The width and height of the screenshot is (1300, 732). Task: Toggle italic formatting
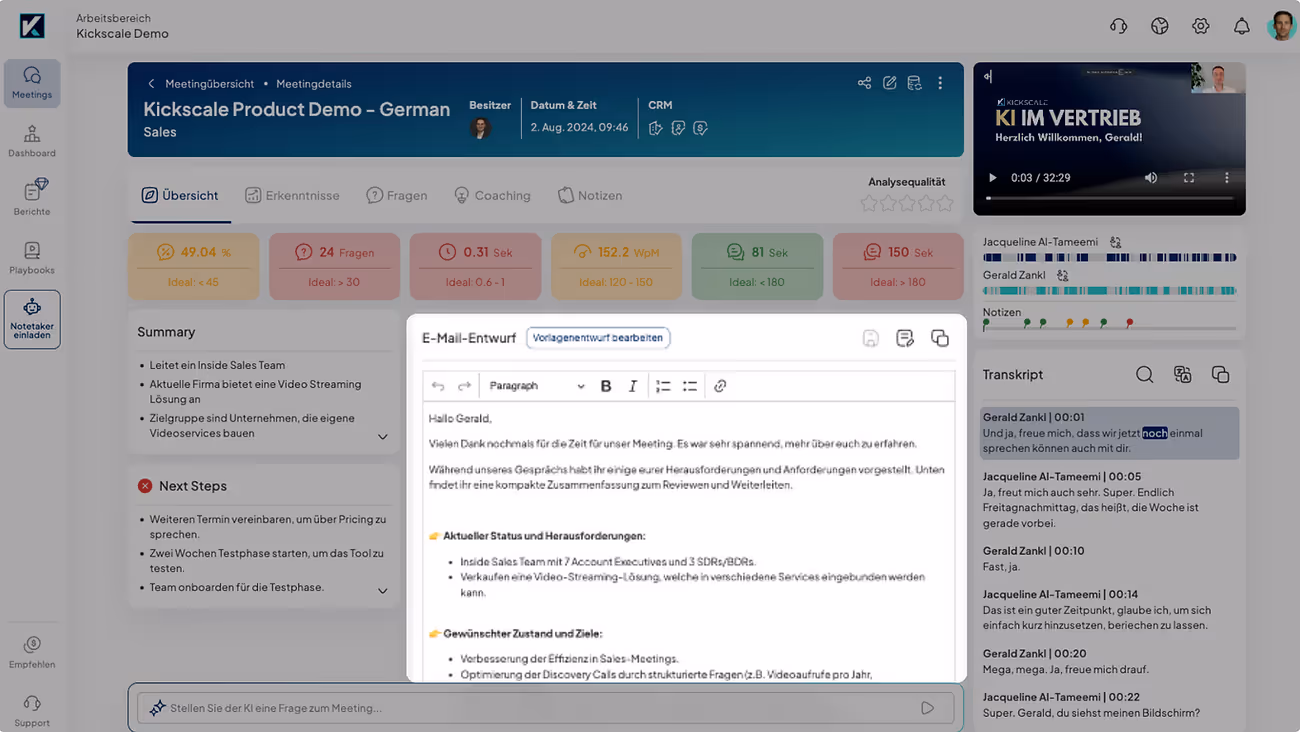point(633,386)
